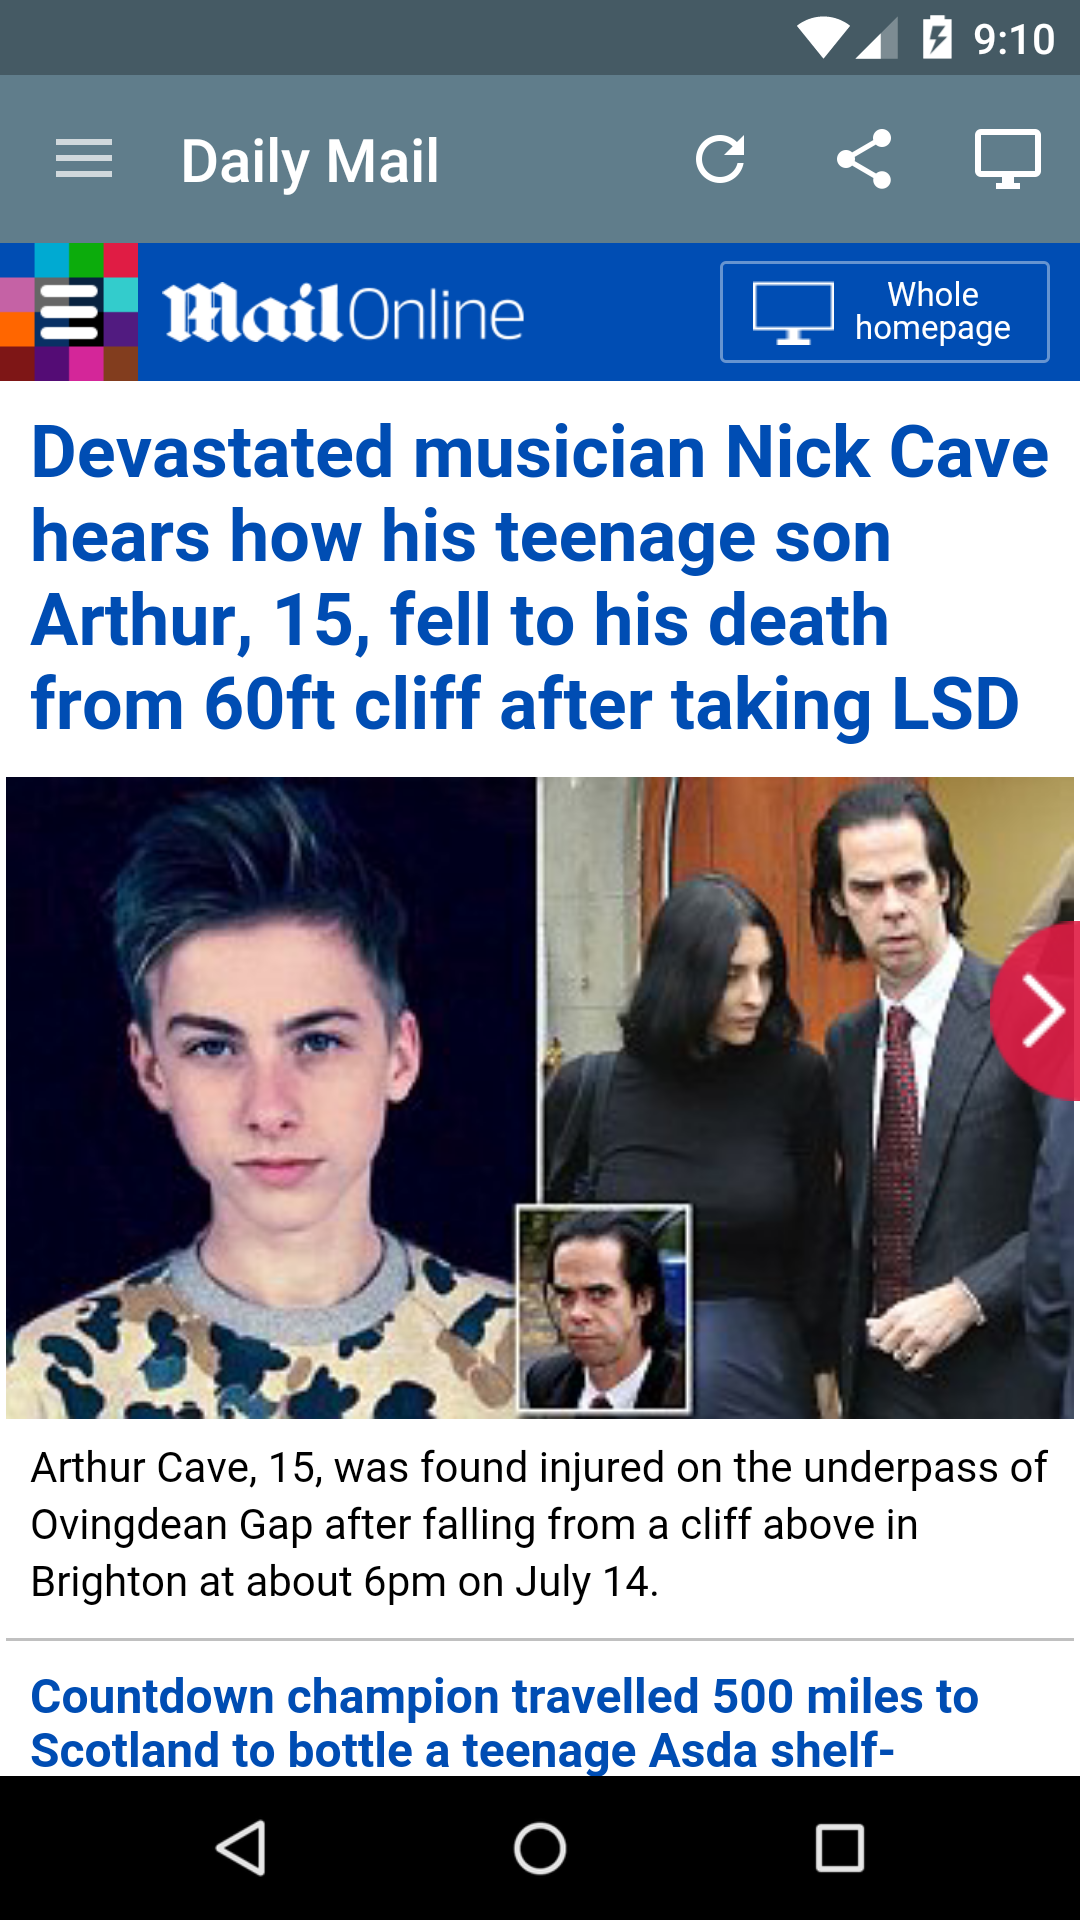Tap the Arthur Cave summary paragraph
Image resolution: width=1080 pixels, height=1920 pixels.
click(540, 1525)
